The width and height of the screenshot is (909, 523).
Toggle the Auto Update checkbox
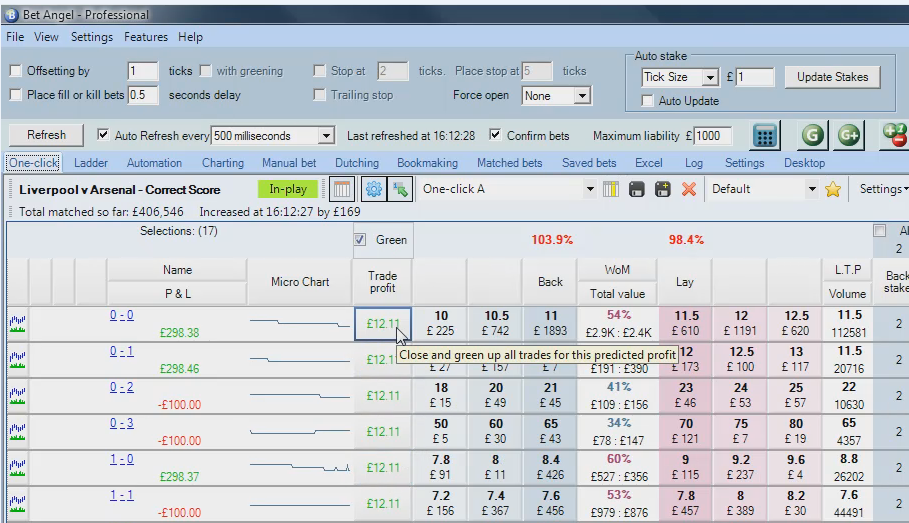[648, 101]
